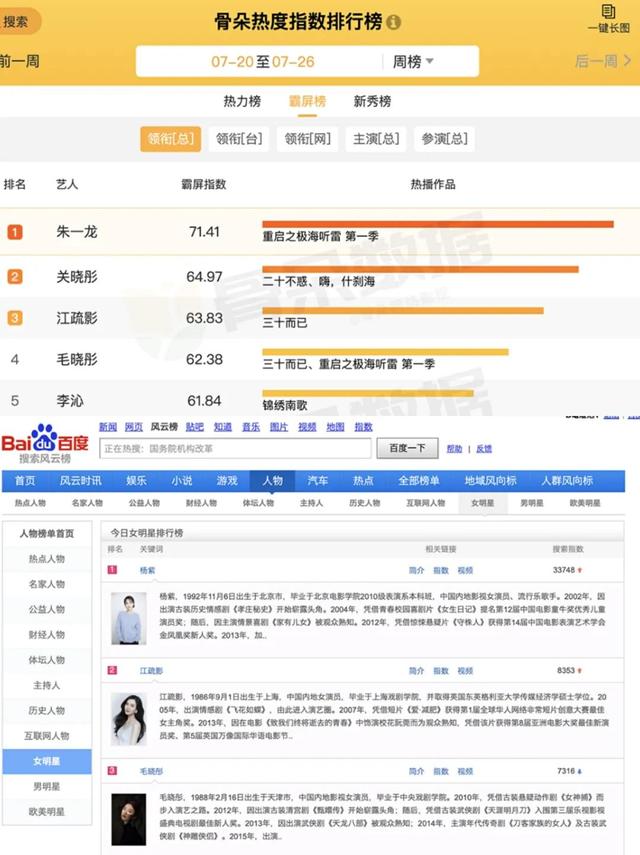
Task: Open the 贴吧 link in Baidu's top nav
Action: click(x=195, y=427)
